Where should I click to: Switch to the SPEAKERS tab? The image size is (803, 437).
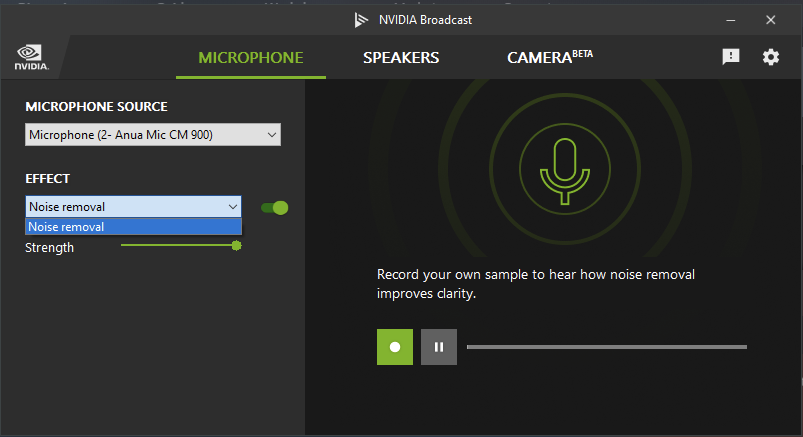(x=401, y=57)
